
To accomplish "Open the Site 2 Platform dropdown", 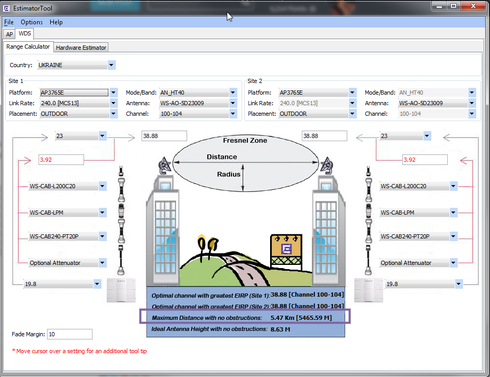I will coord(352,92).
